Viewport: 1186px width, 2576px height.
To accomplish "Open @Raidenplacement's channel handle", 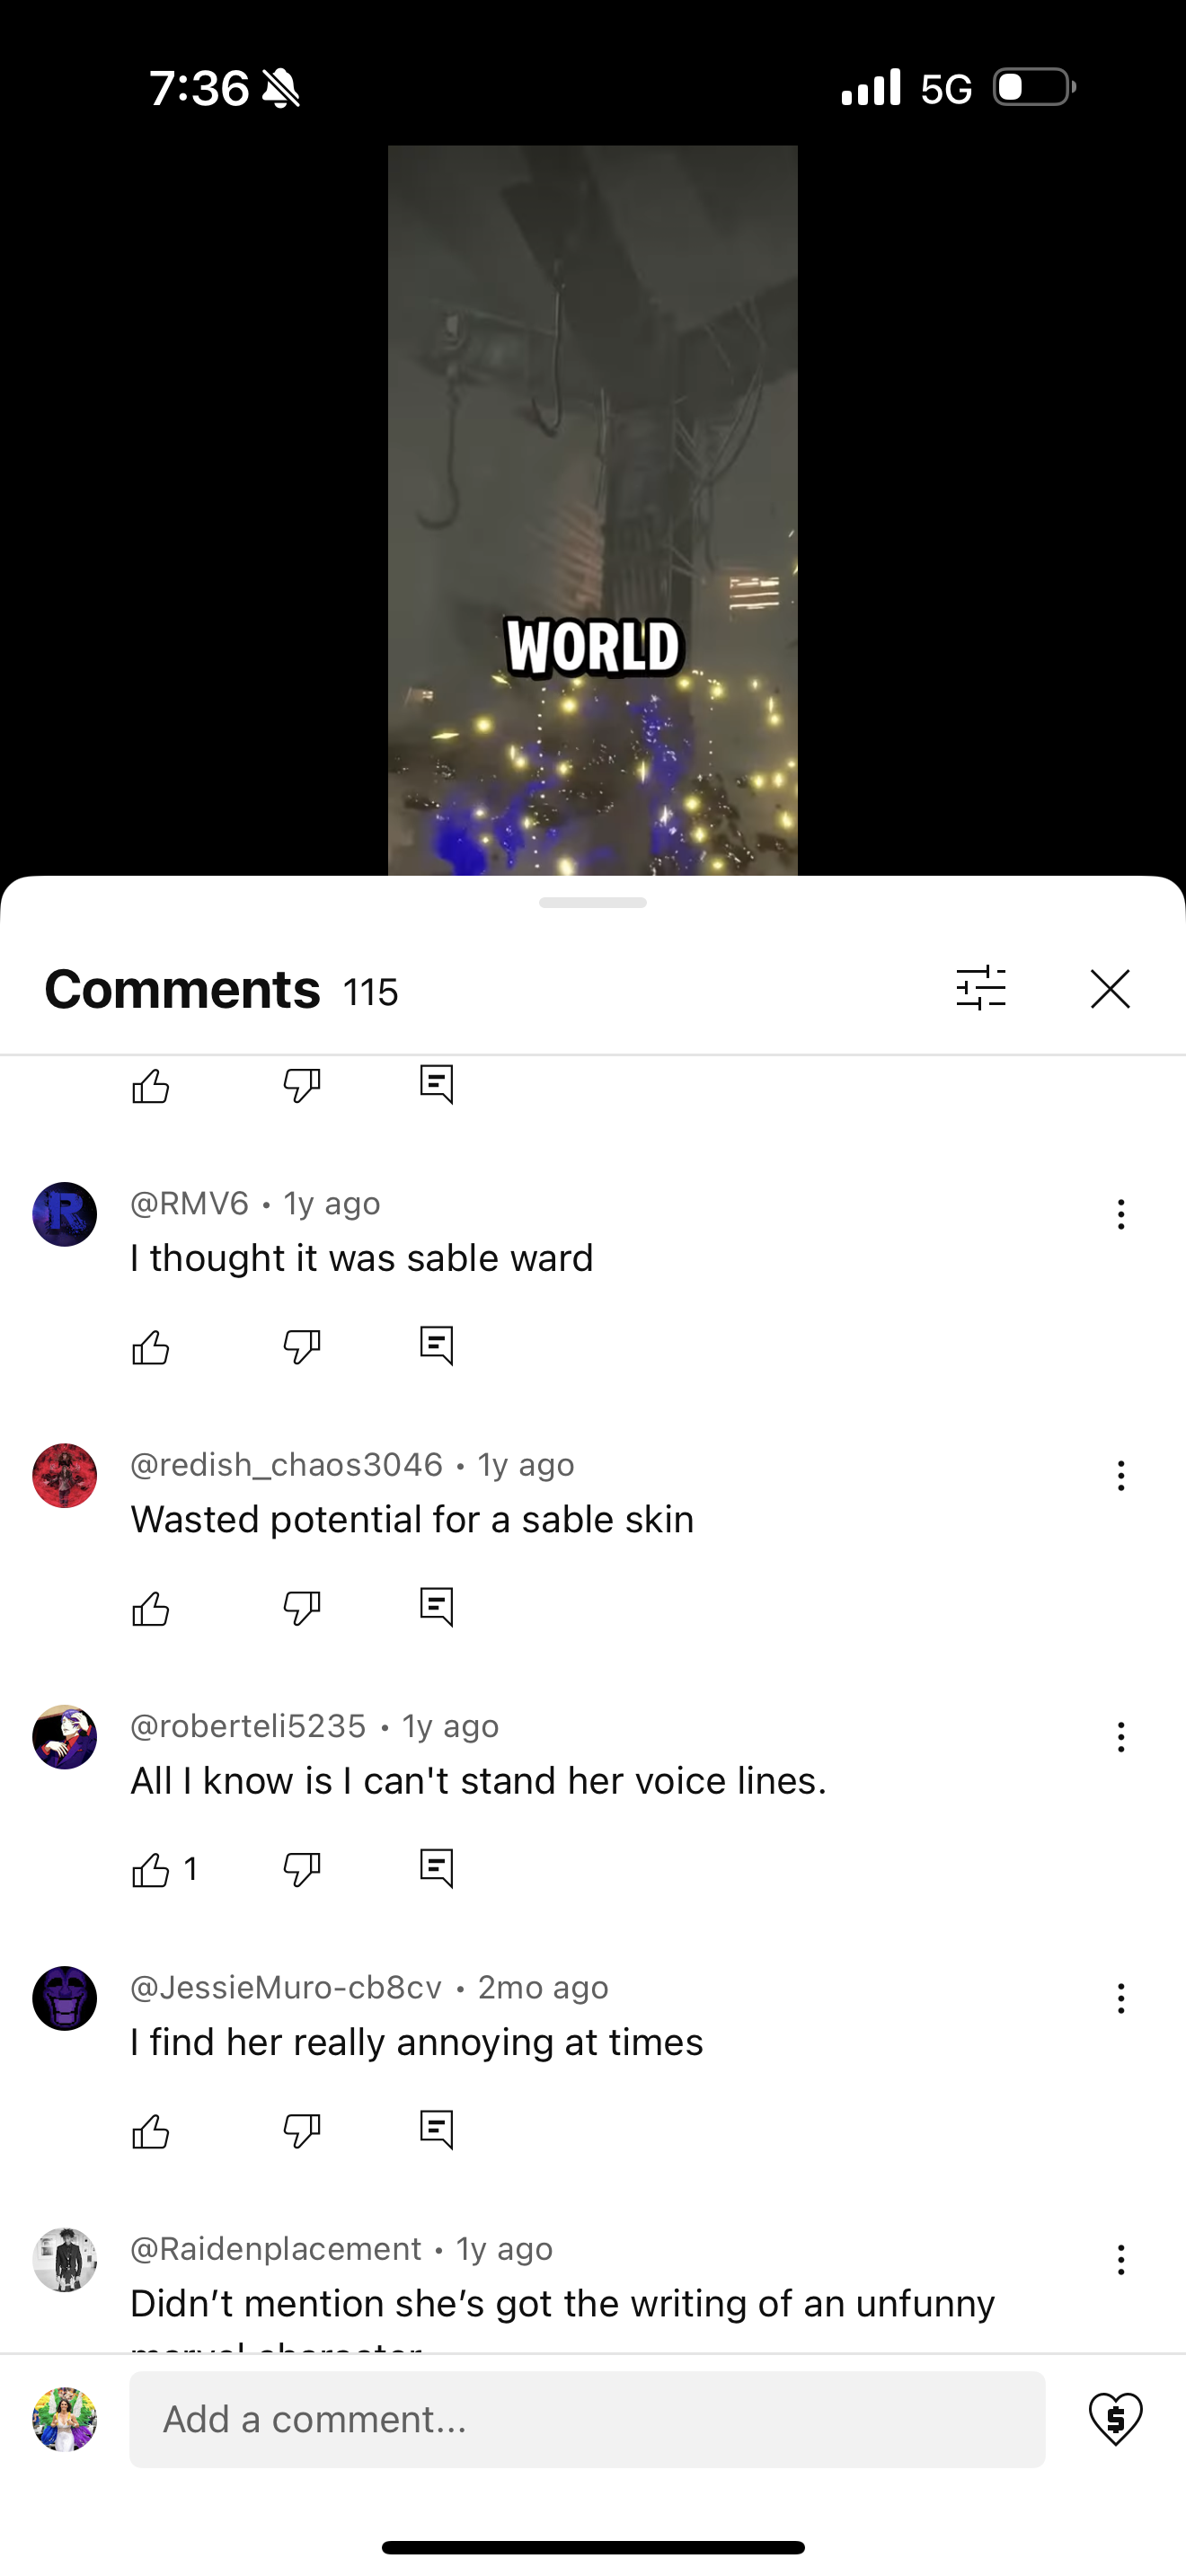I will [276, 2248].
